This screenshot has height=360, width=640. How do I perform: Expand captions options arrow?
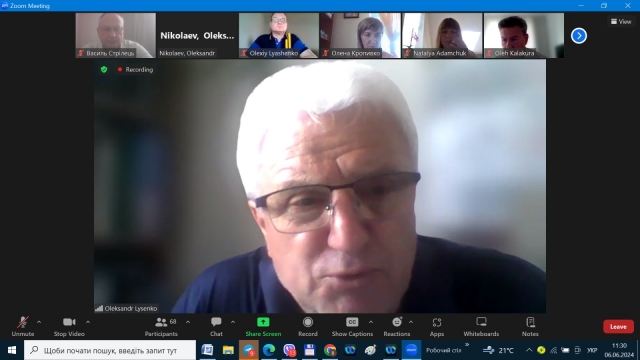(x=371, y=322)
